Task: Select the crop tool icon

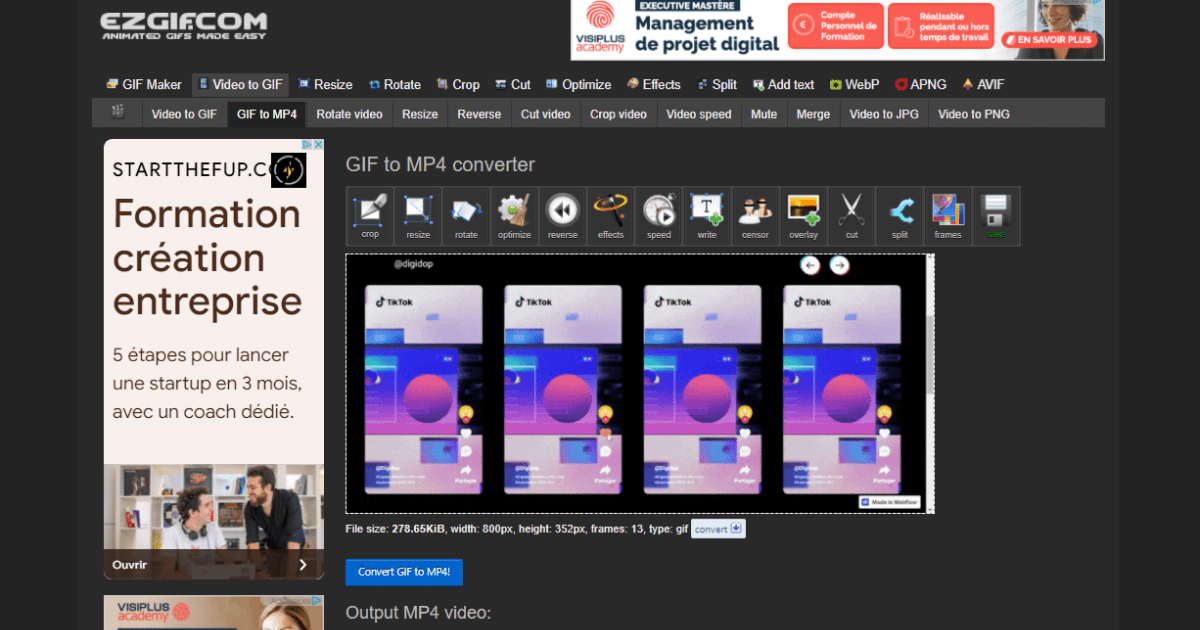Action: tap(370, 216)
